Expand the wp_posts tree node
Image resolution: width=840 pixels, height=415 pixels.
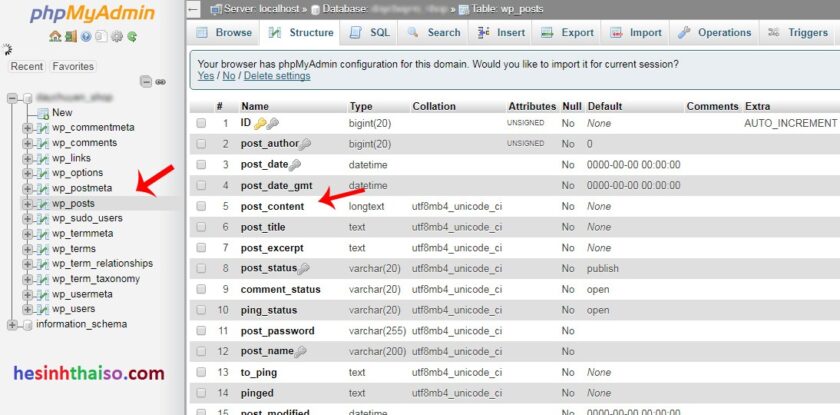tap(27, 203)
